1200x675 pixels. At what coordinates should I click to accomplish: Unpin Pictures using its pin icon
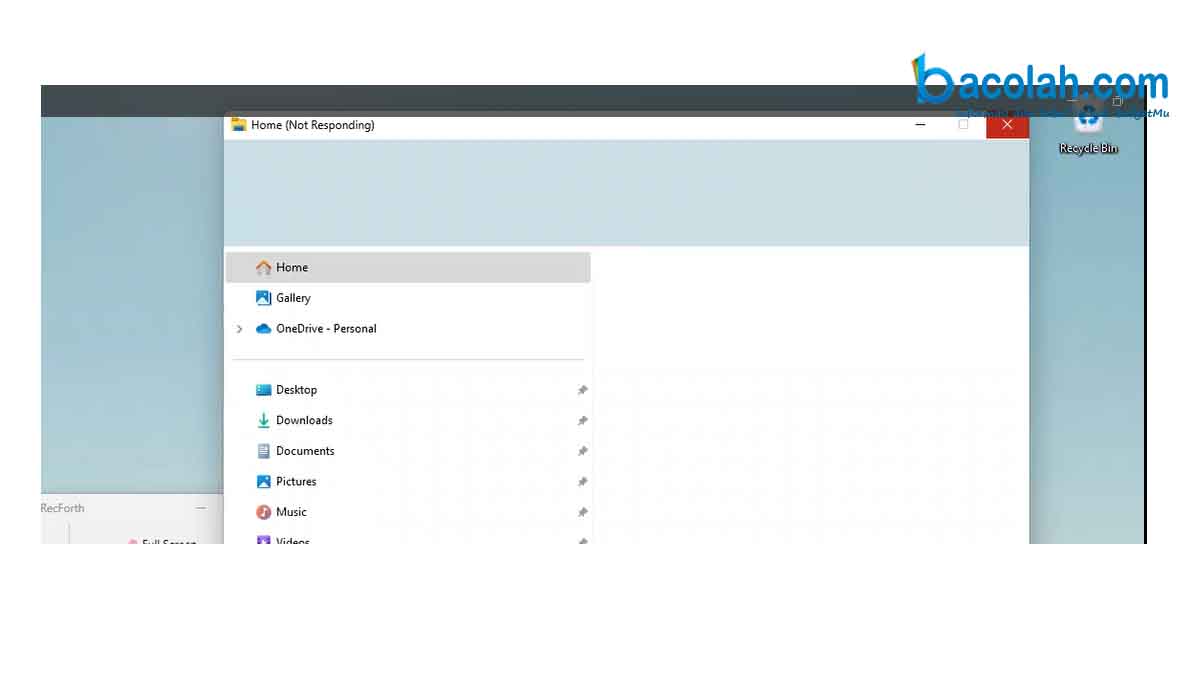[582, 482]
